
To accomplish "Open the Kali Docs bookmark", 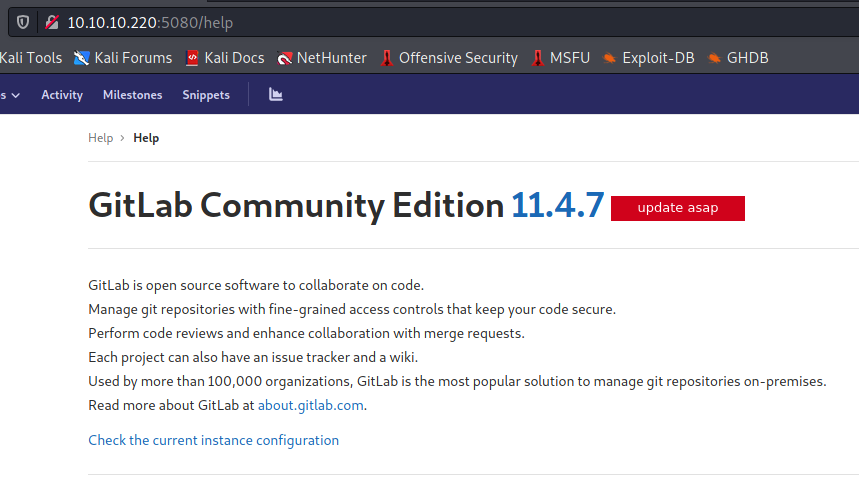I will click(x=225, y=58).
